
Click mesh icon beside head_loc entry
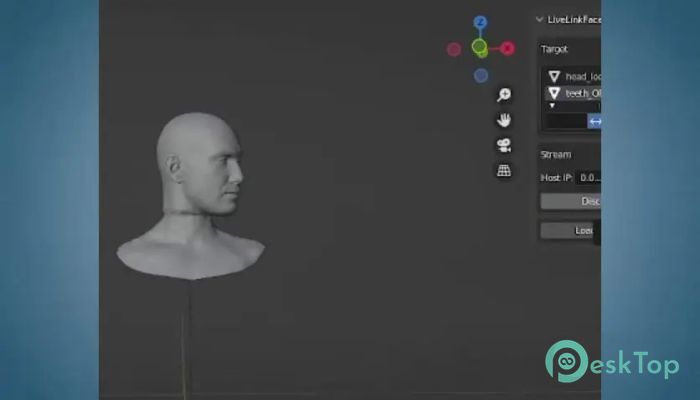coord(554,77)
